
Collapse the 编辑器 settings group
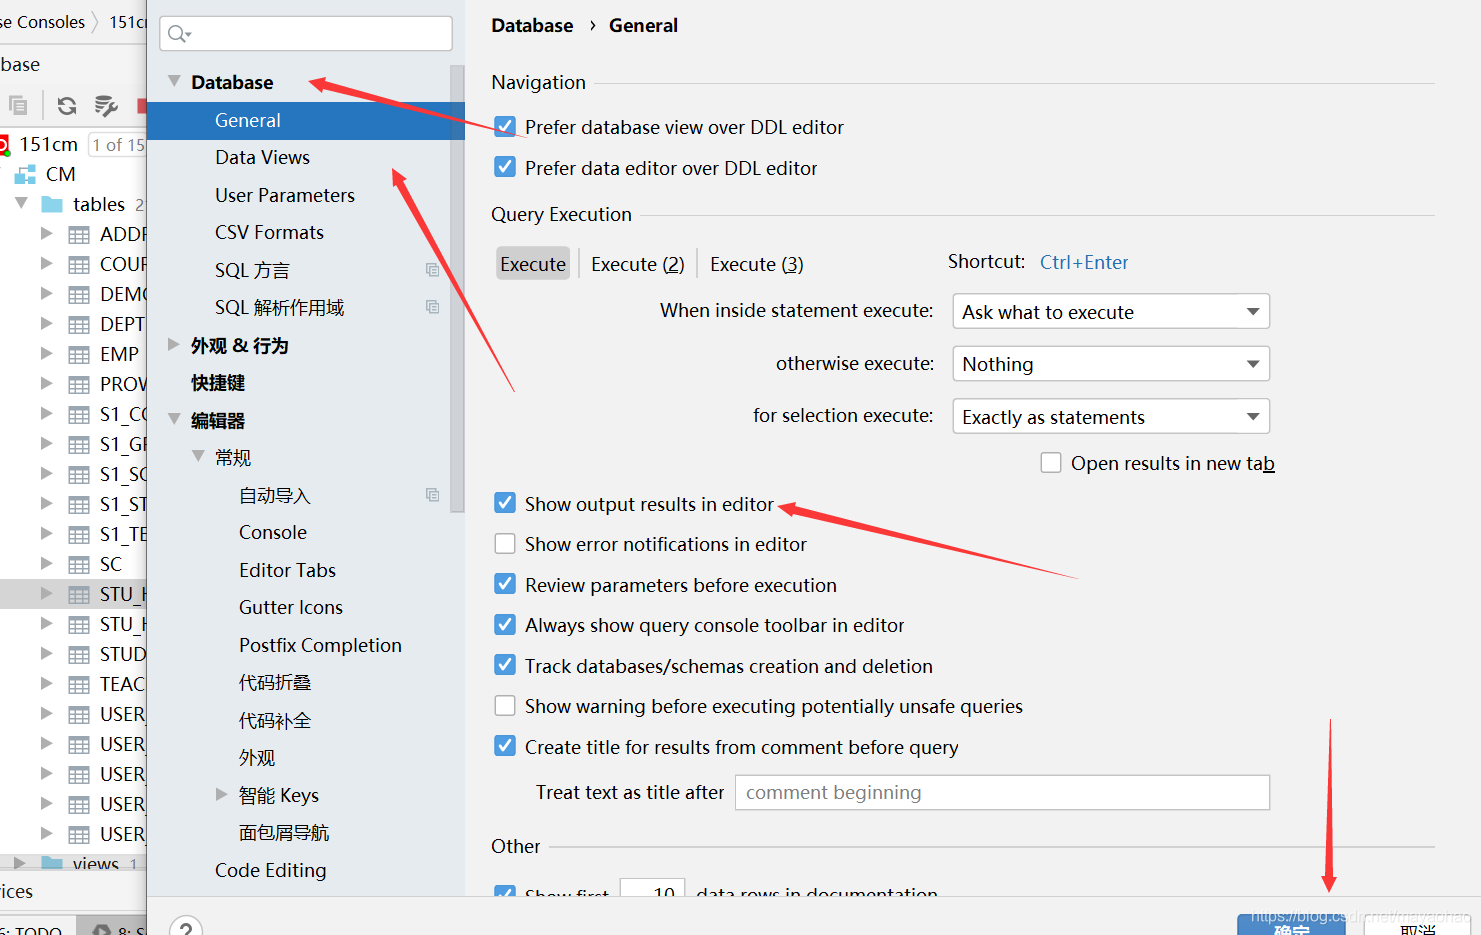coord(174,419)
